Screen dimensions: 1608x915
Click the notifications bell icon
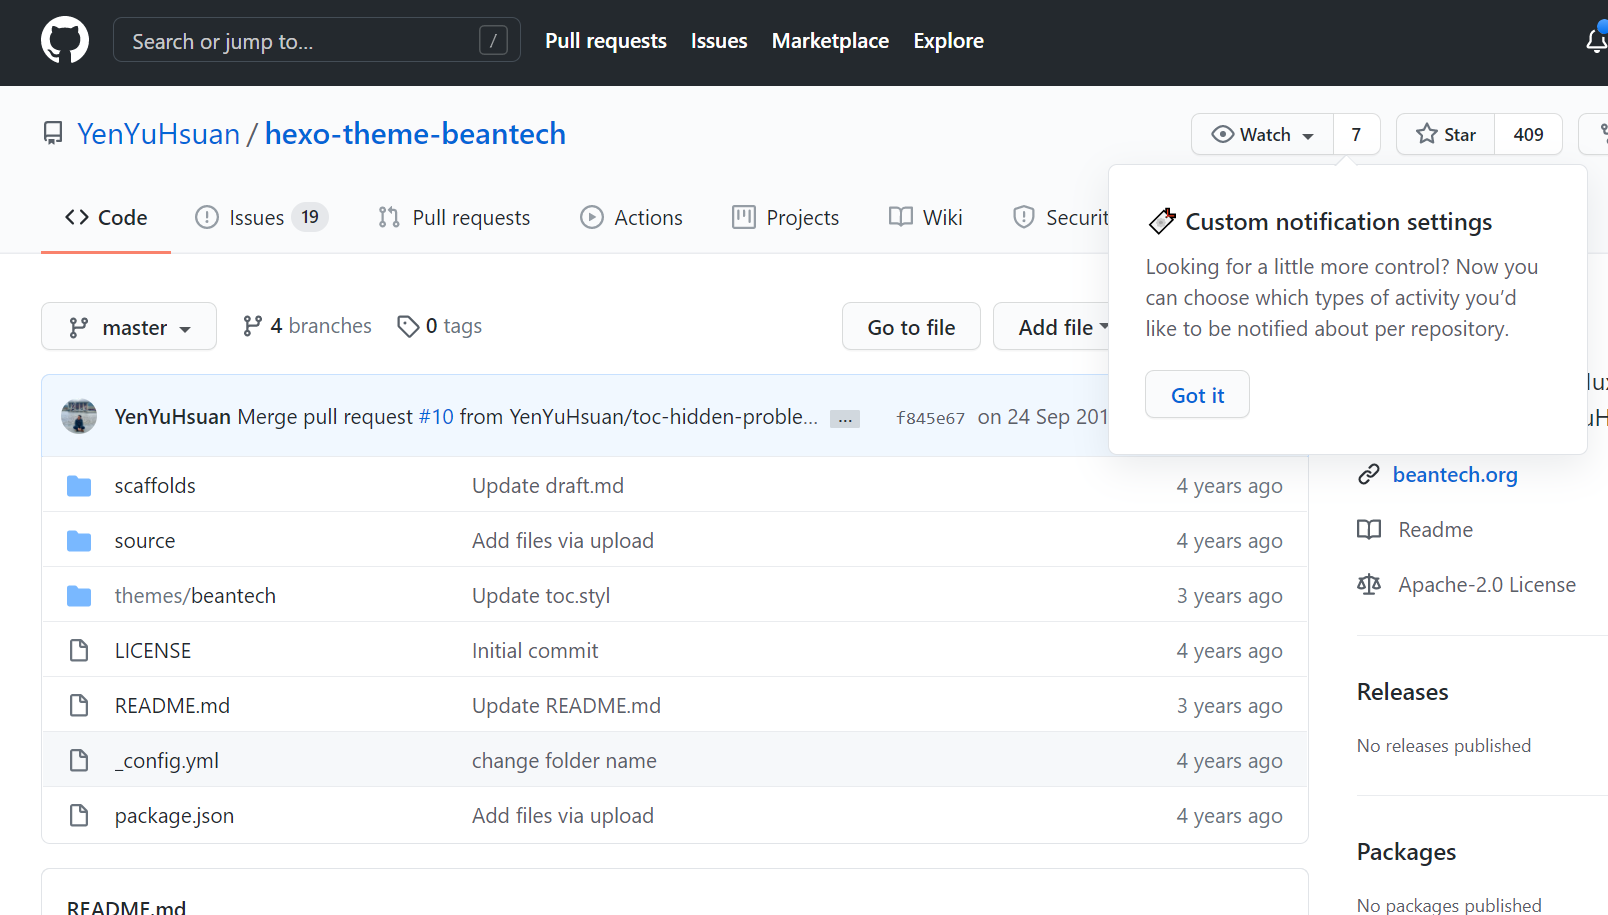1596,41
